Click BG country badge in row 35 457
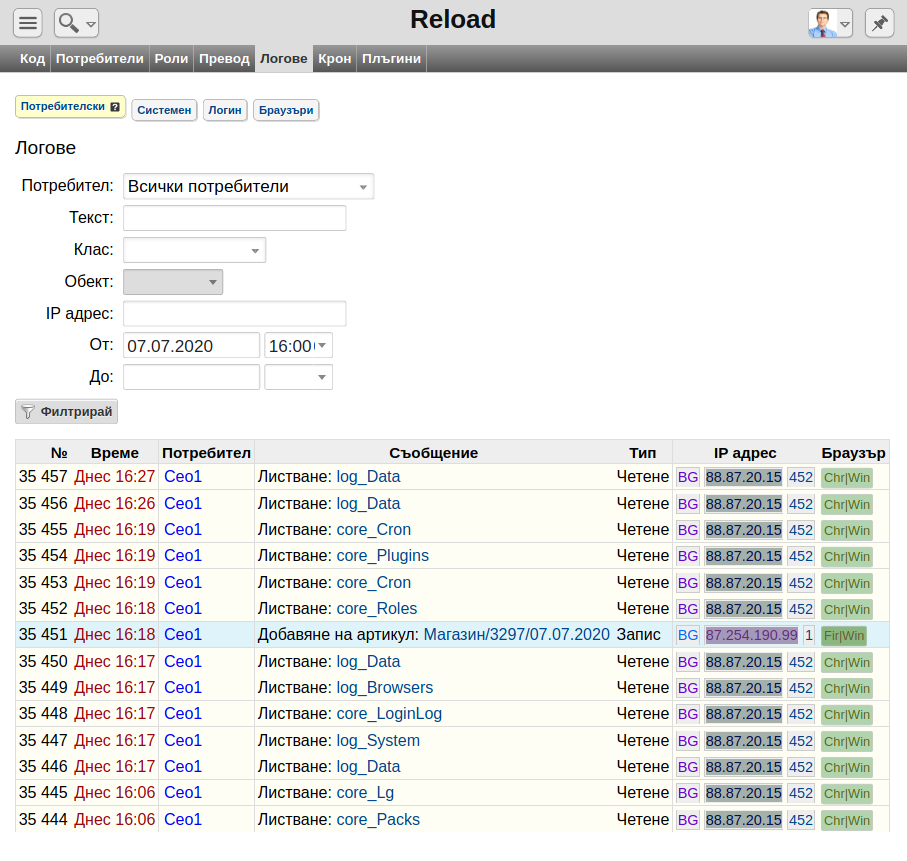The width and height of the screenshot is (907, 861). [x=688, y=477]
